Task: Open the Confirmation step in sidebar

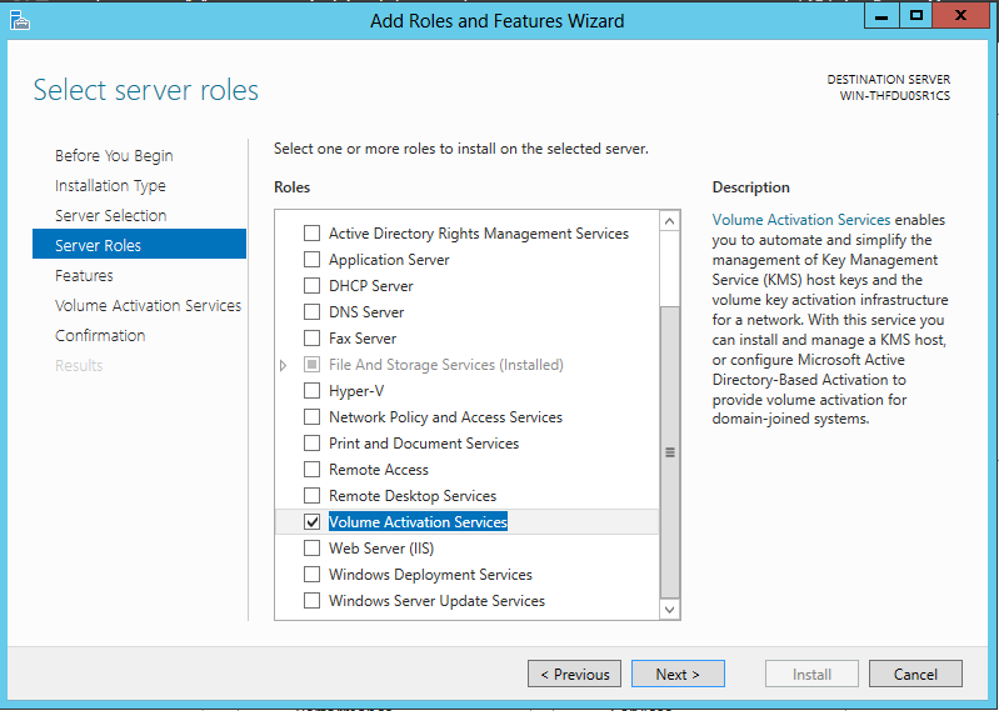Action: point(100,335)
